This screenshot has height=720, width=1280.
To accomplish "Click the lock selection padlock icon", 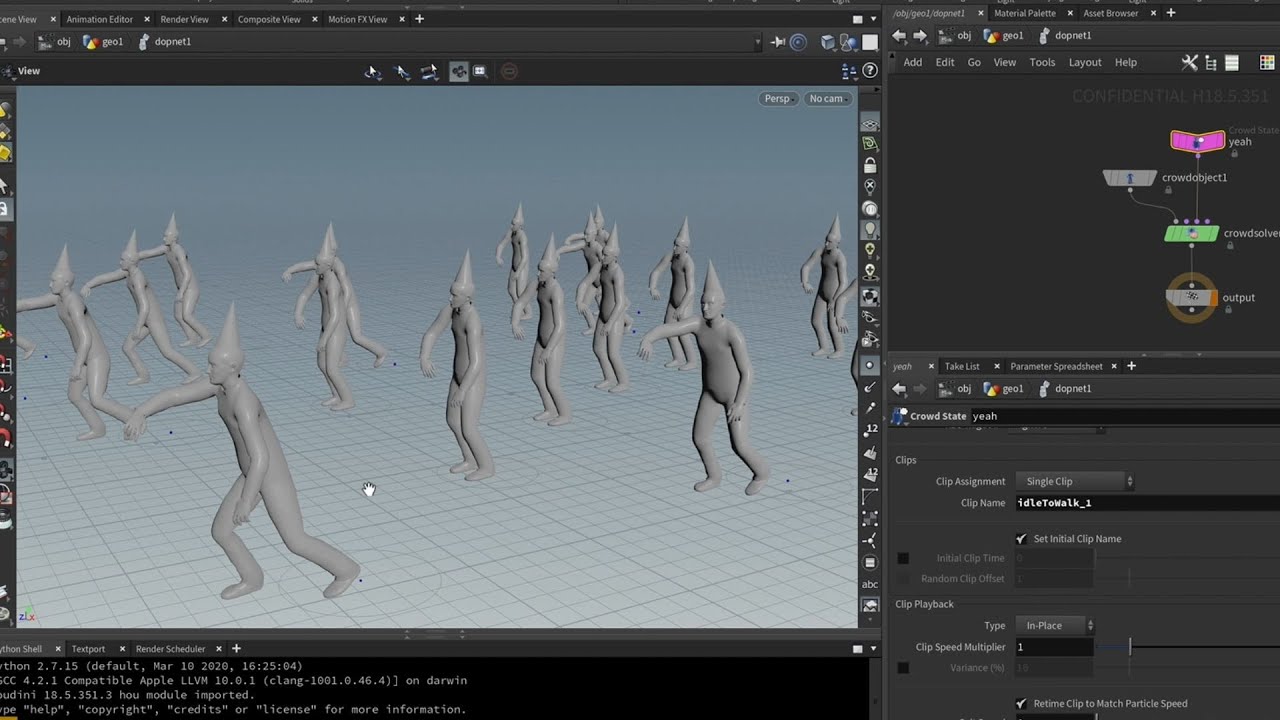I will tap(870, 165).
